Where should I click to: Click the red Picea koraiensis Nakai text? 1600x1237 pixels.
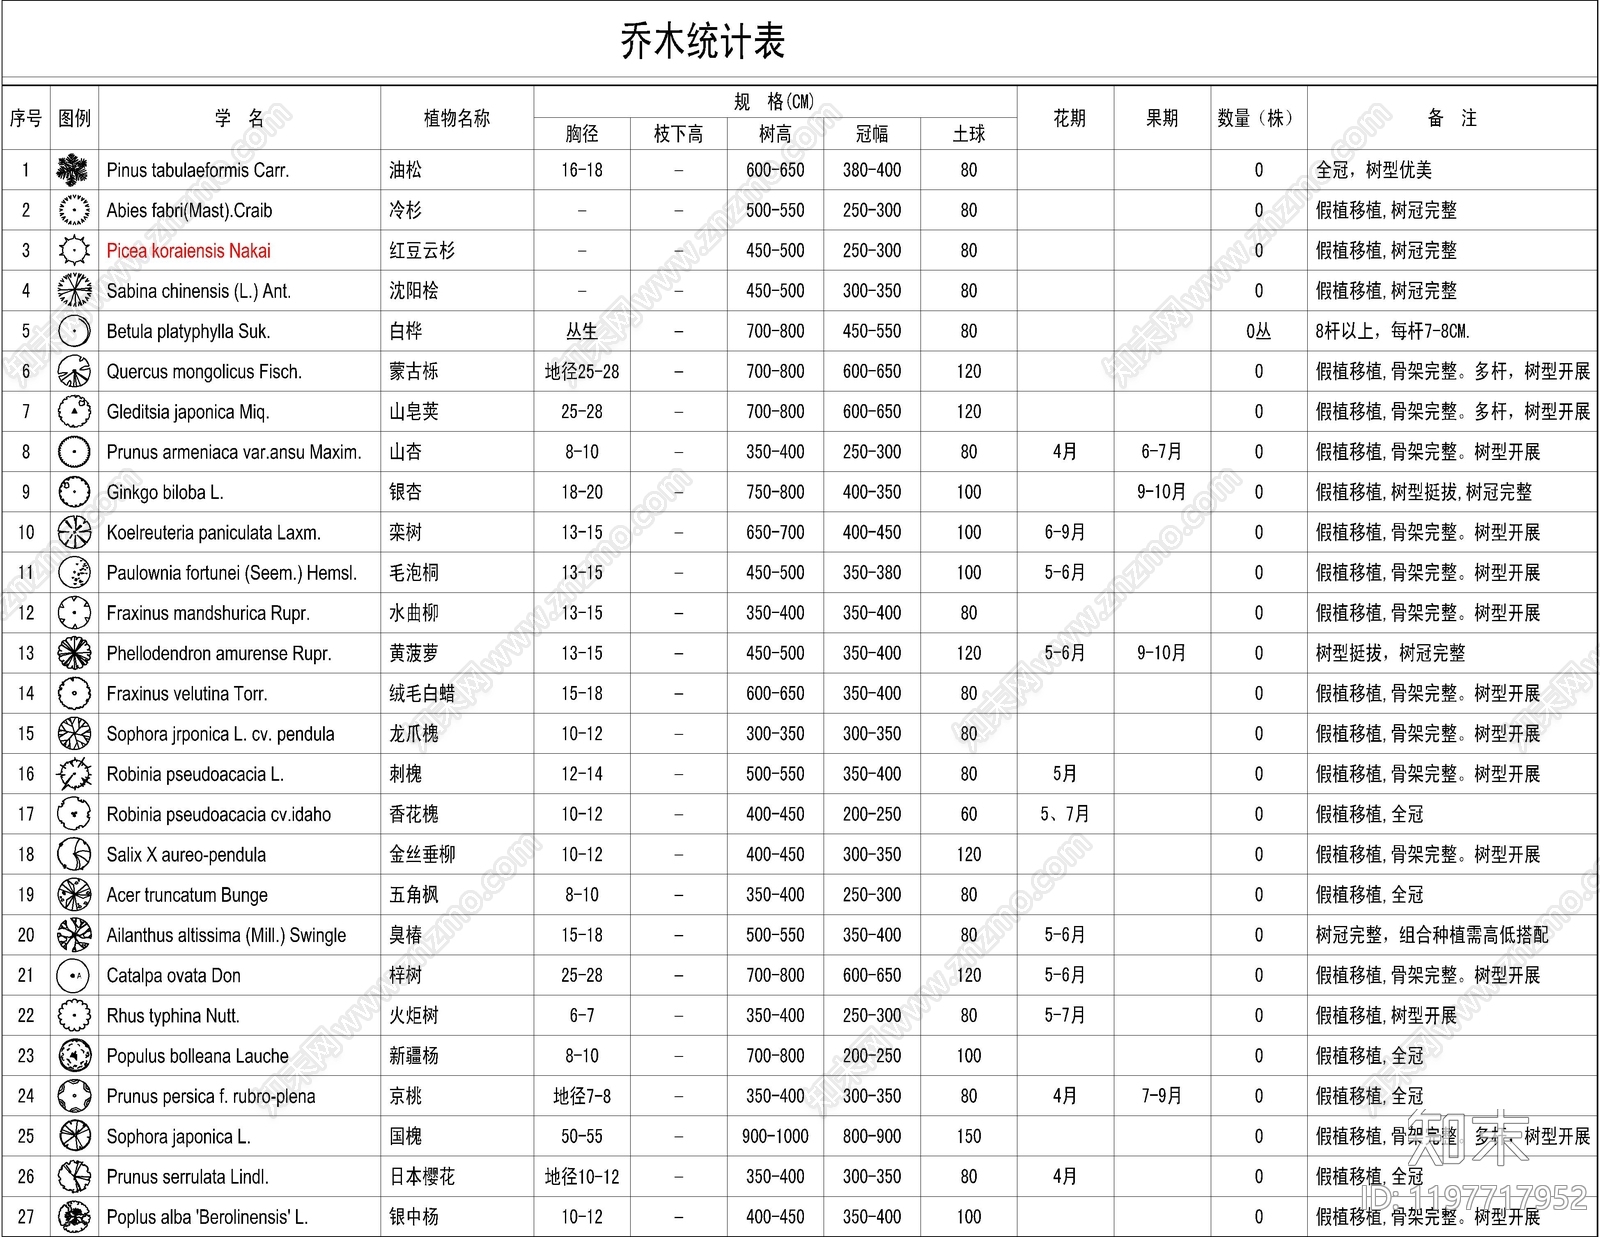(188, 251)
